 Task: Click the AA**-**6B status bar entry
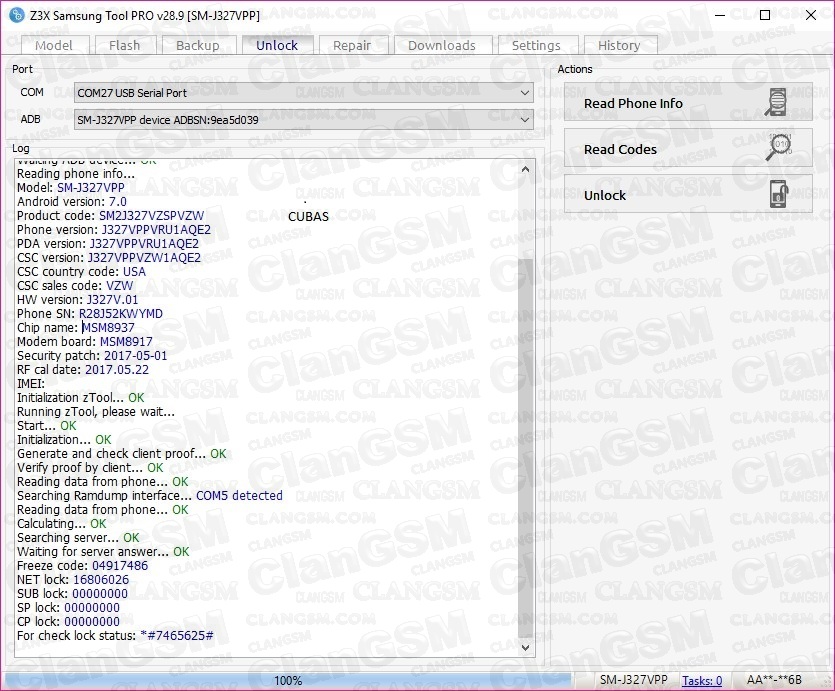774,680
